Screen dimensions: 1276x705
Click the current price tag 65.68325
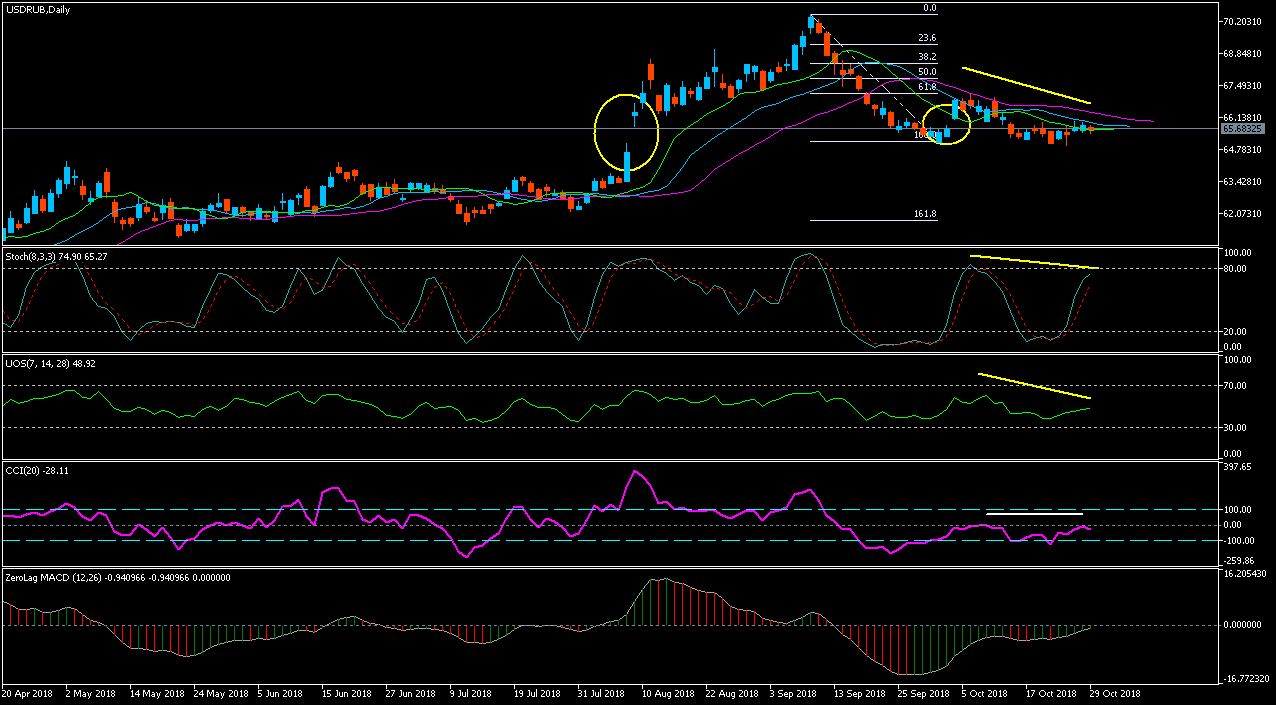[x=1242, y=128]
